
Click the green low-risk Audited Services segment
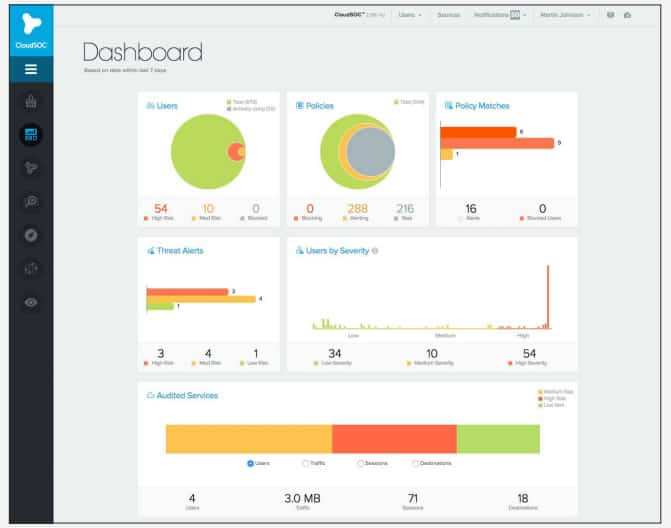pos(498,439)
